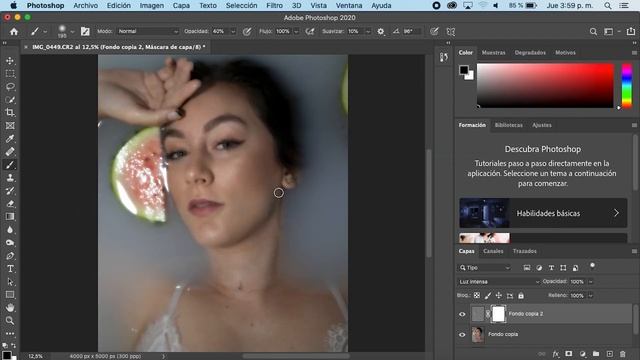Select the Fondo copia 2 layer mask thumbnail
This screenshot has height=360, width=640.
(498, 314)
